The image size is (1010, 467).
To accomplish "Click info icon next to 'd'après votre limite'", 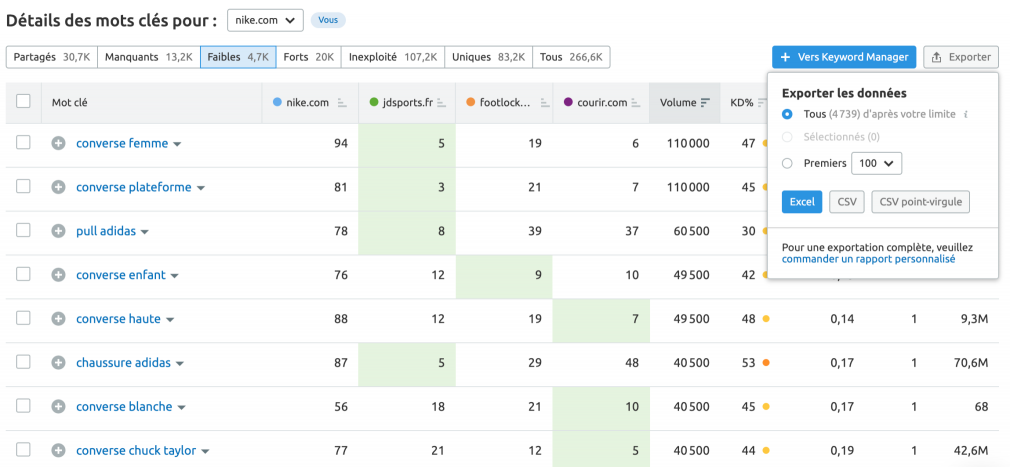I will click(966, 115).
